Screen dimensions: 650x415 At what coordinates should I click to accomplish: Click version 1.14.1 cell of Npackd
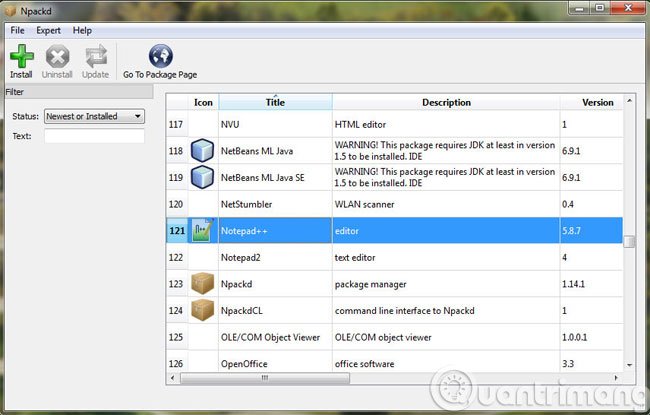592,284
